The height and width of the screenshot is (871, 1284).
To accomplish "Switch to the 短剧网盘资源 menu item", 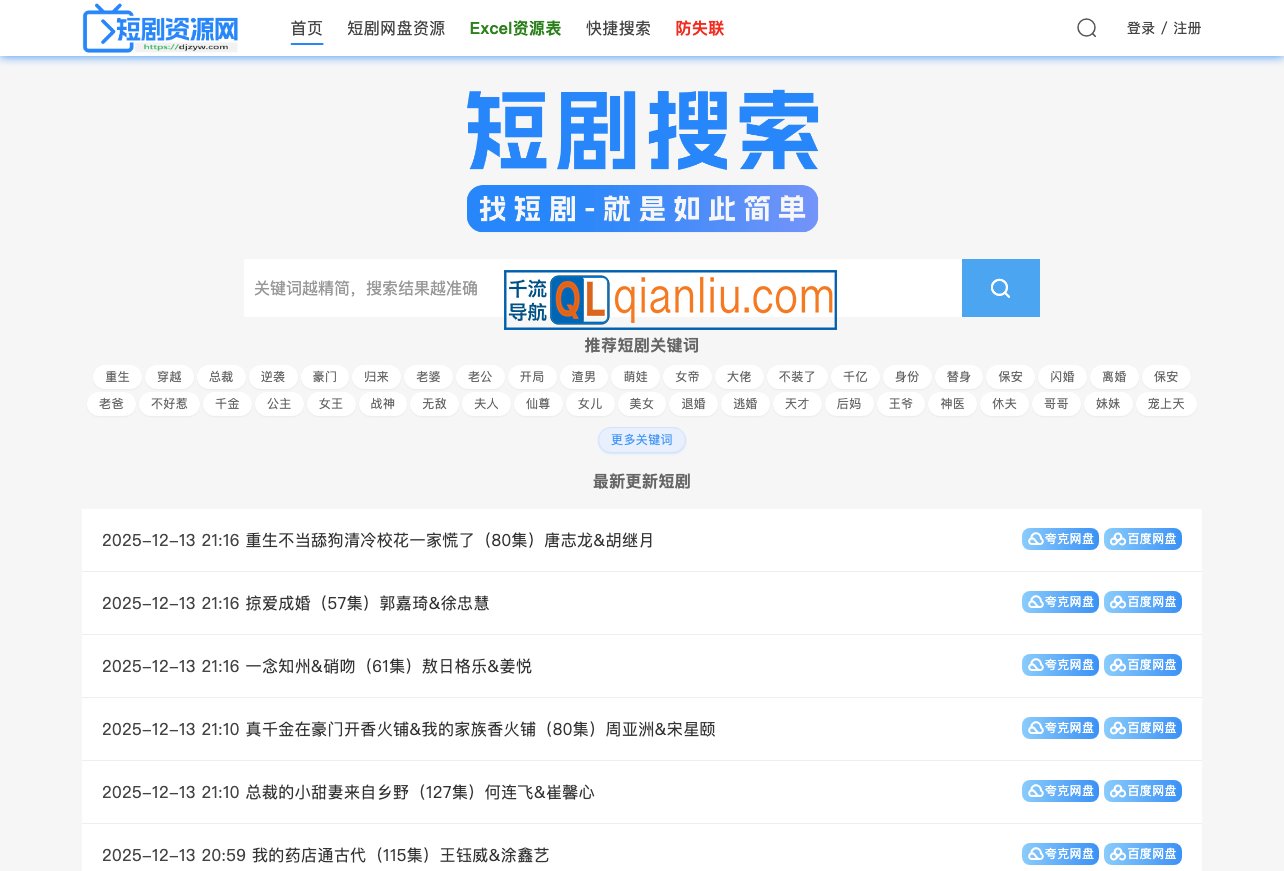I will point(395,28).
